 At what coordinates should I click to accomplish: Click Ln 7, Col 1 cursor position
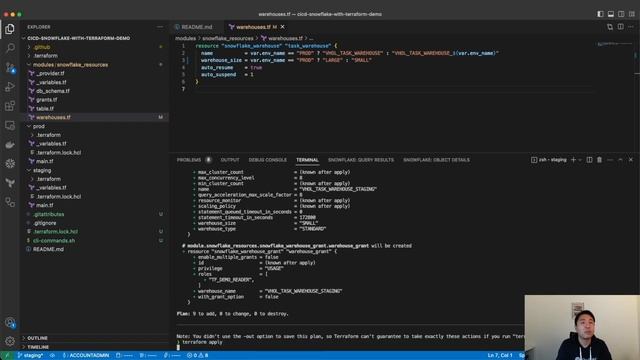(500, 356)
